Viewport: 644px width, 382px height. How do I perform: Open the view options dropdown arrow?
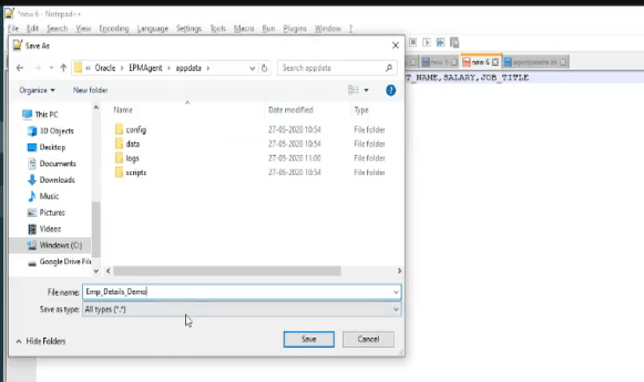(x=366, y=90)
